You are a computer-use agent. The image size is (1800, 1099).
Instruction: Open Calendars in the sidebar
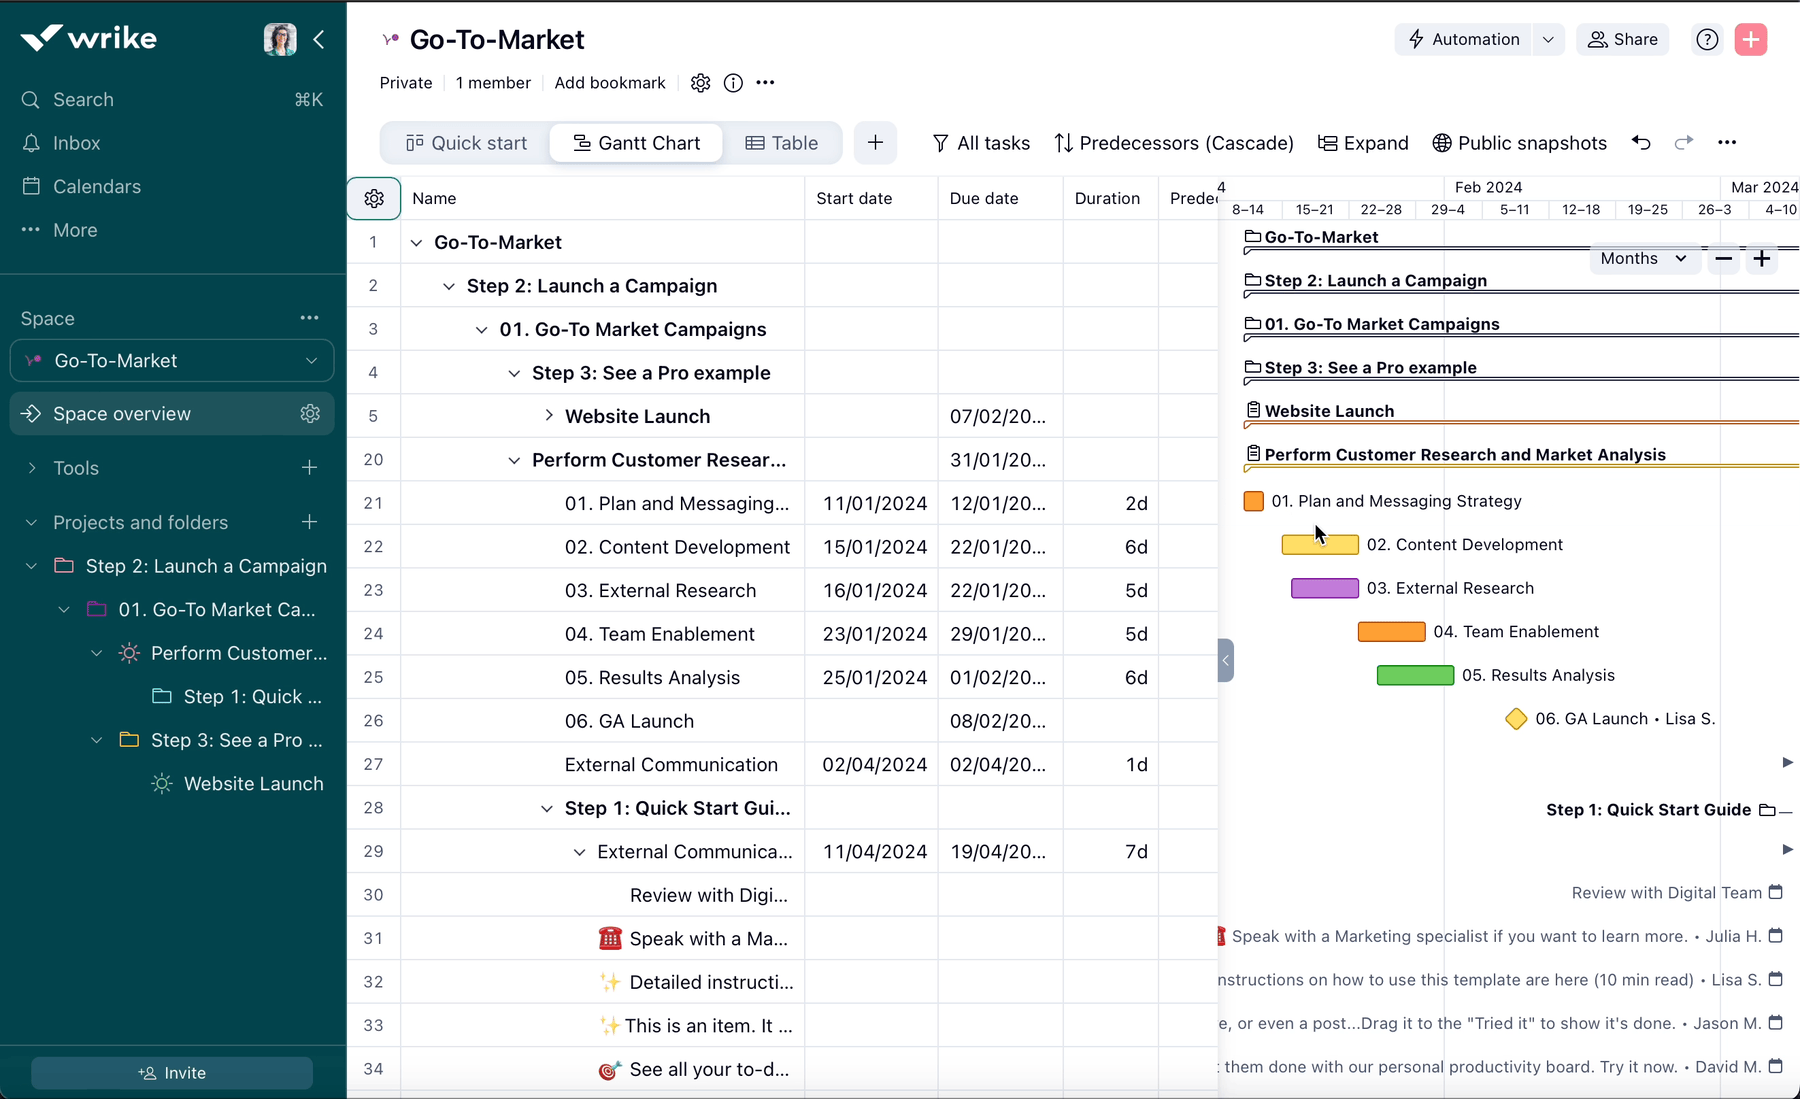point(95,186)
